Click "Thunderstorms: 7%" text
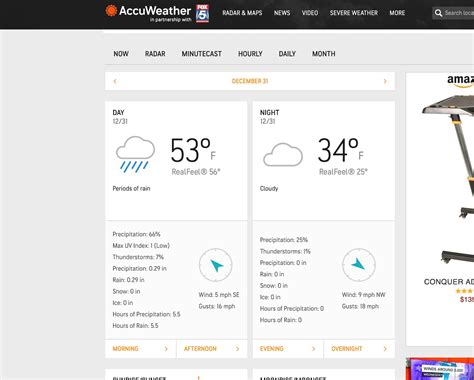474x380 pixels. 138,257
